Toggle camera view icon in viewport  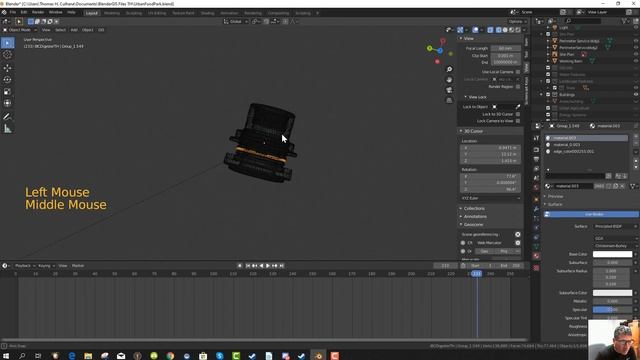point(449,90)
